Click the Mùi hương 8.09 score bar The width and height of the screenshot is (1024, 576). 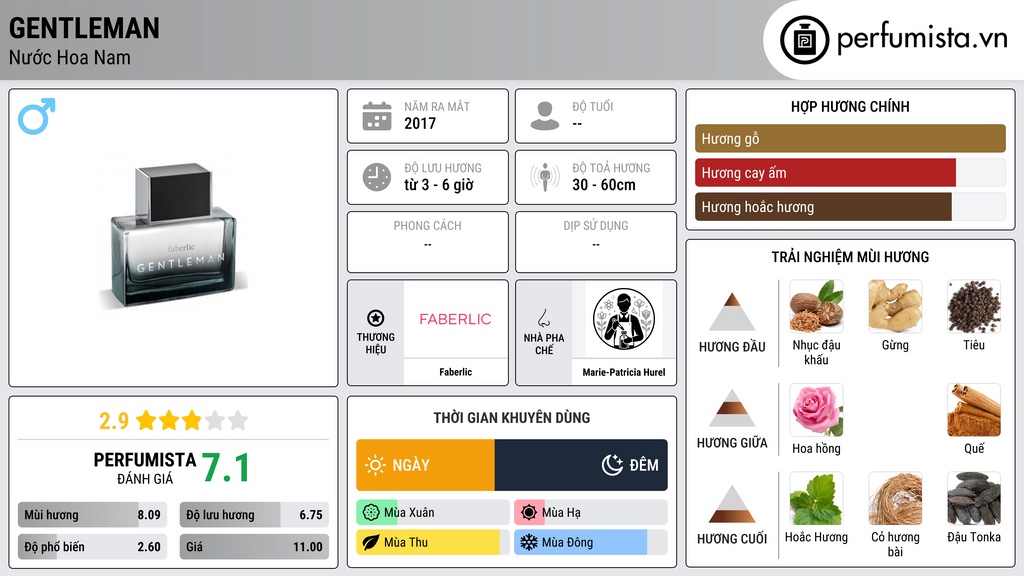click(93, 515)
